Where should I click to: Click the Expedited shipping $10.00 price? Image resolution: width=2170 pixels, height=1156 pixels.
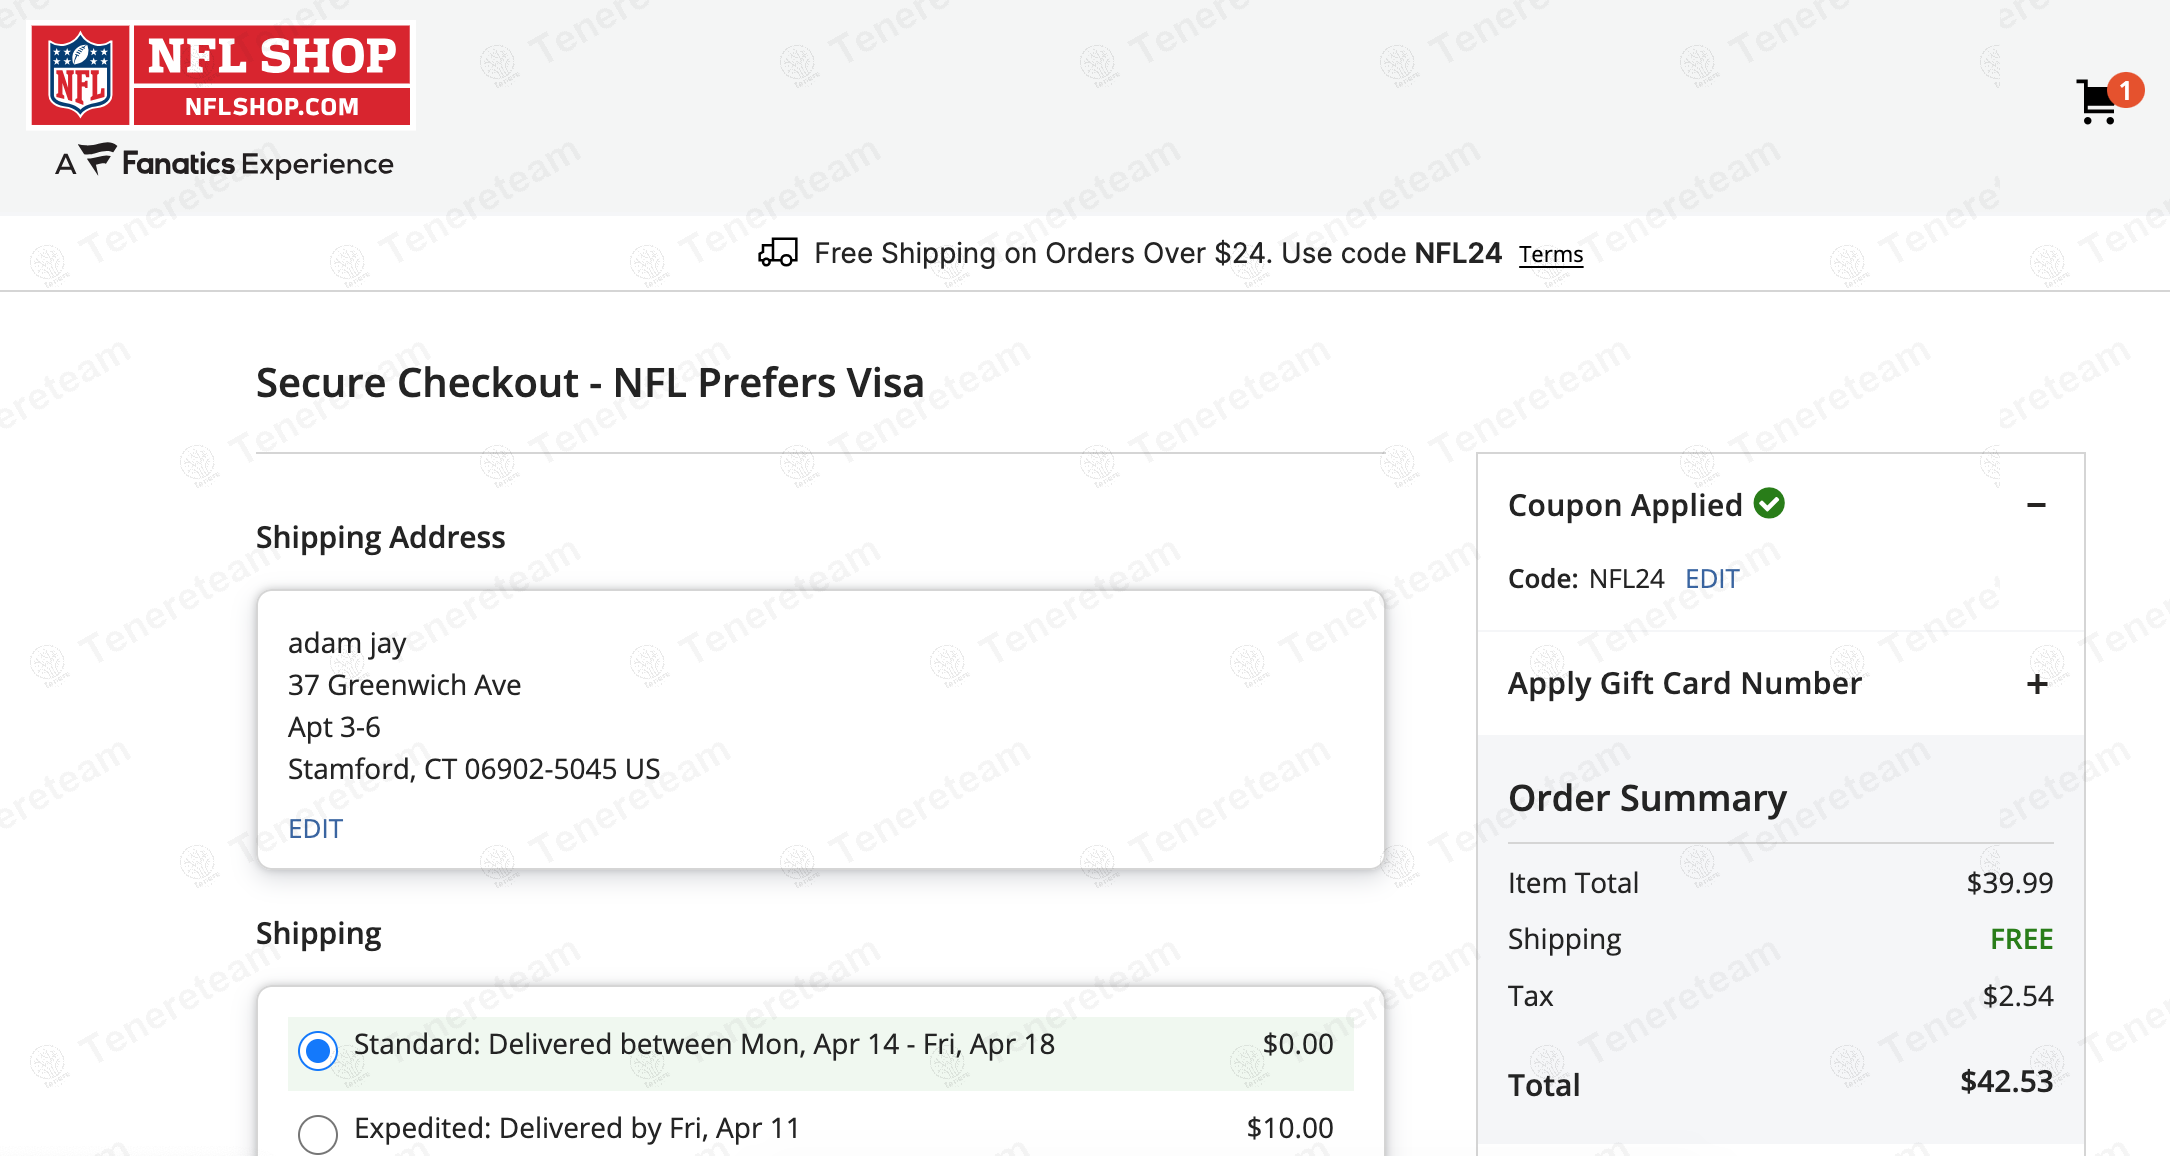coord(1289,1128)
